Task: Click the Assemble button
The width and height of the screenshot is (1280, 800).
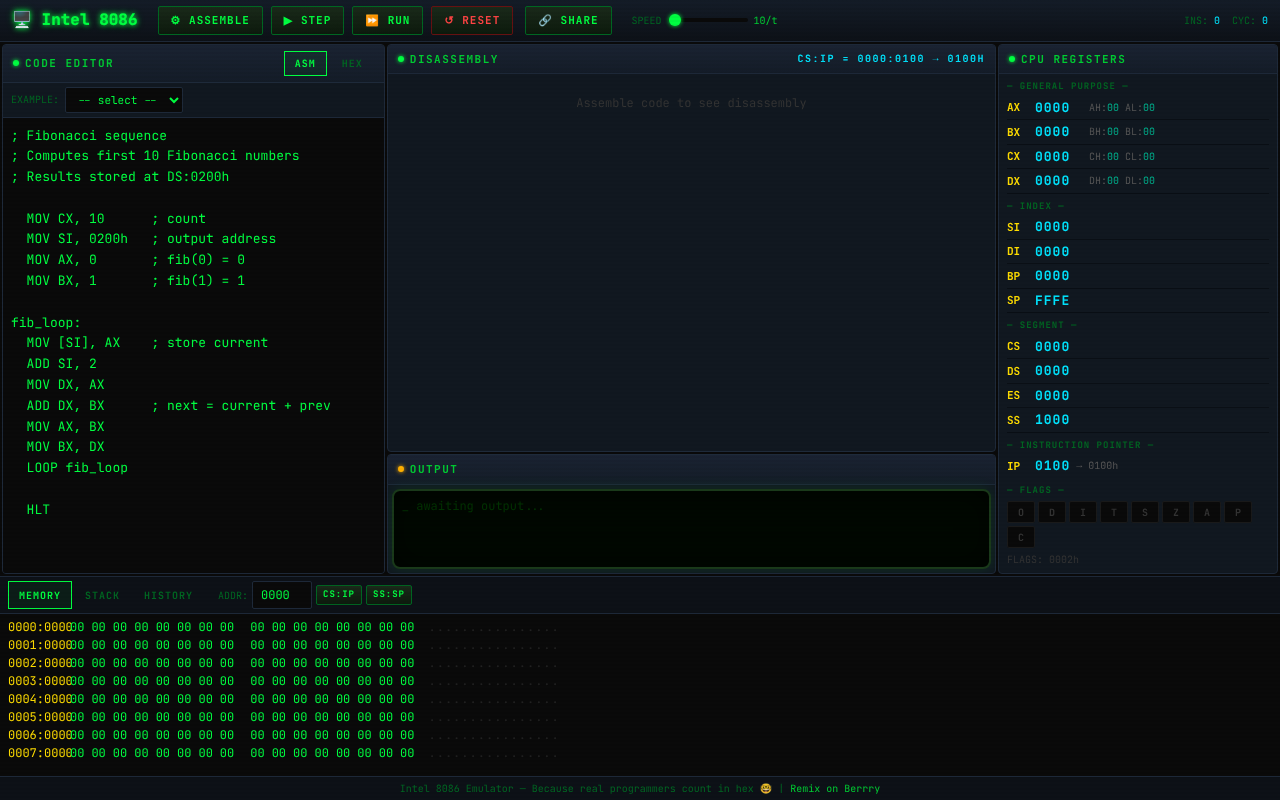Action: point(210,21)
